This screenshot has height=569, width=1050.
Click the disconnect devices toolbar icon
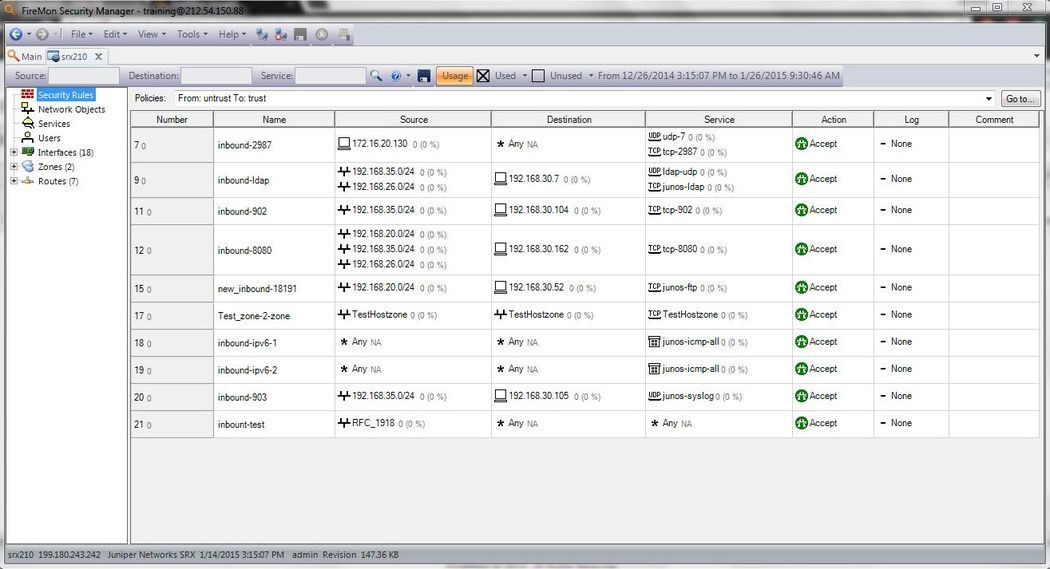[x=281, y=34]
